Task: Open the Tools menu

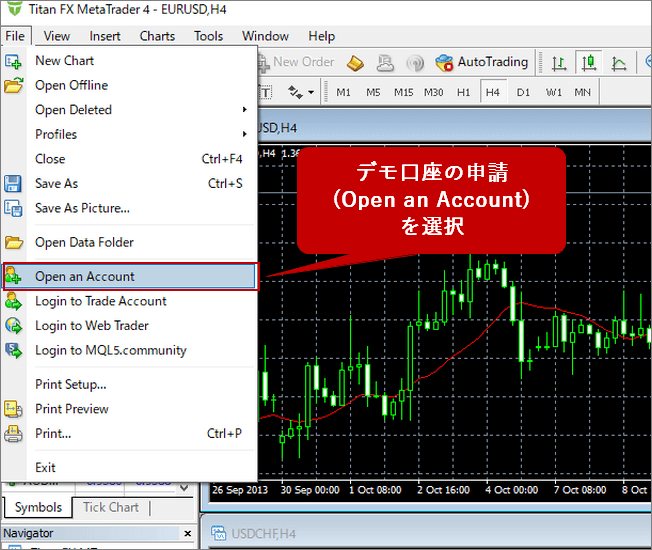Action: coord(208,36)
